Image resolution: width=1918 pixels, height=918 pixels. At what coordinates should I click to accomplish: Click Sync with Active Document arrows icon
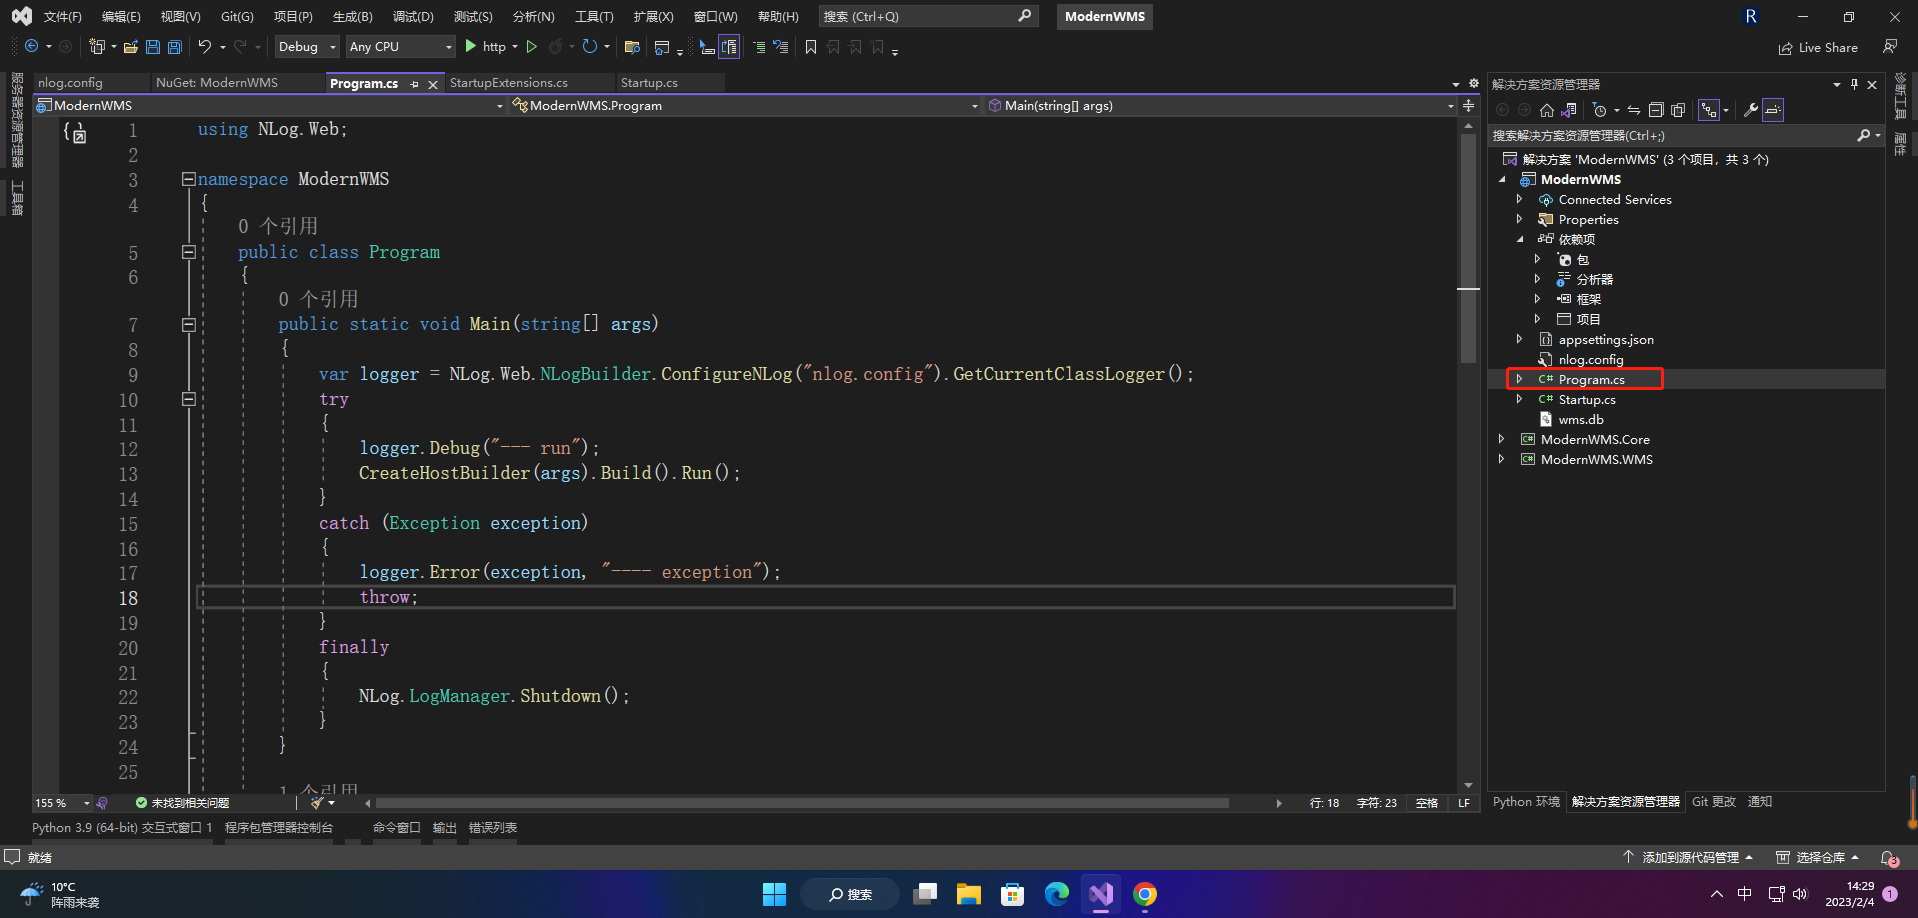click(1634, 110)
